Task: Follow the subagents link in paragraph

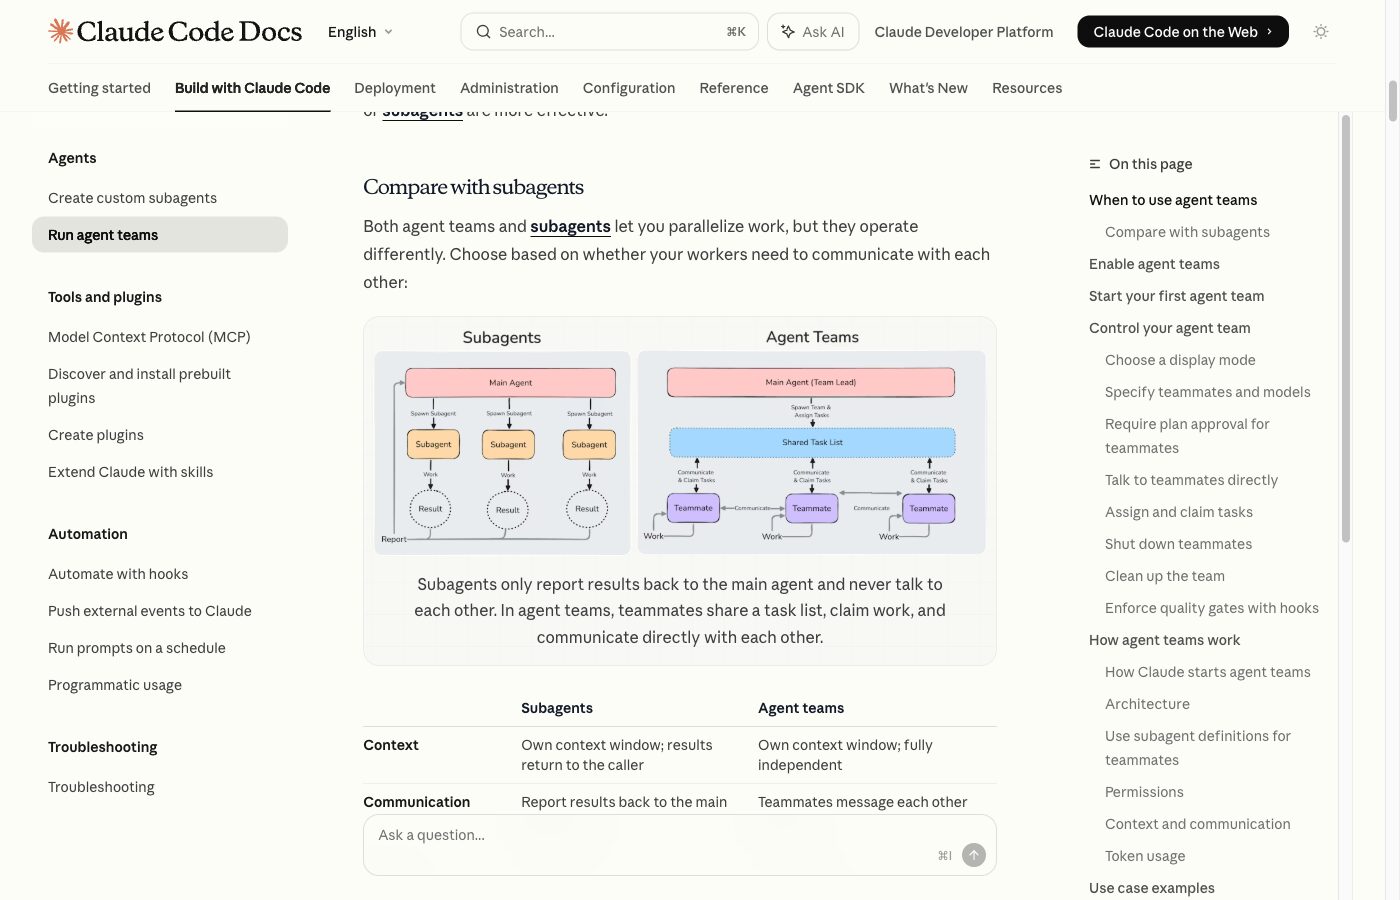Action: click(570, 226)
